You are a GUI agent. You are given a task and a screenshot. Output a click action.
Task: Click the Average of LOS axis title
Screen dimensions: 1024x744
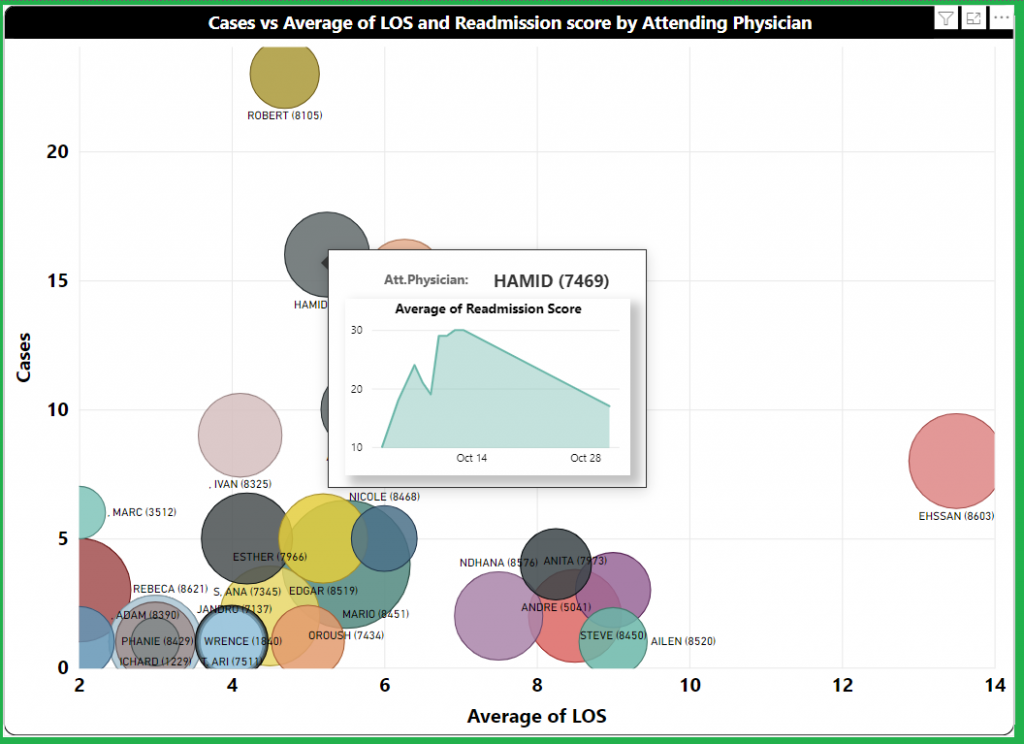click(536, 716)
